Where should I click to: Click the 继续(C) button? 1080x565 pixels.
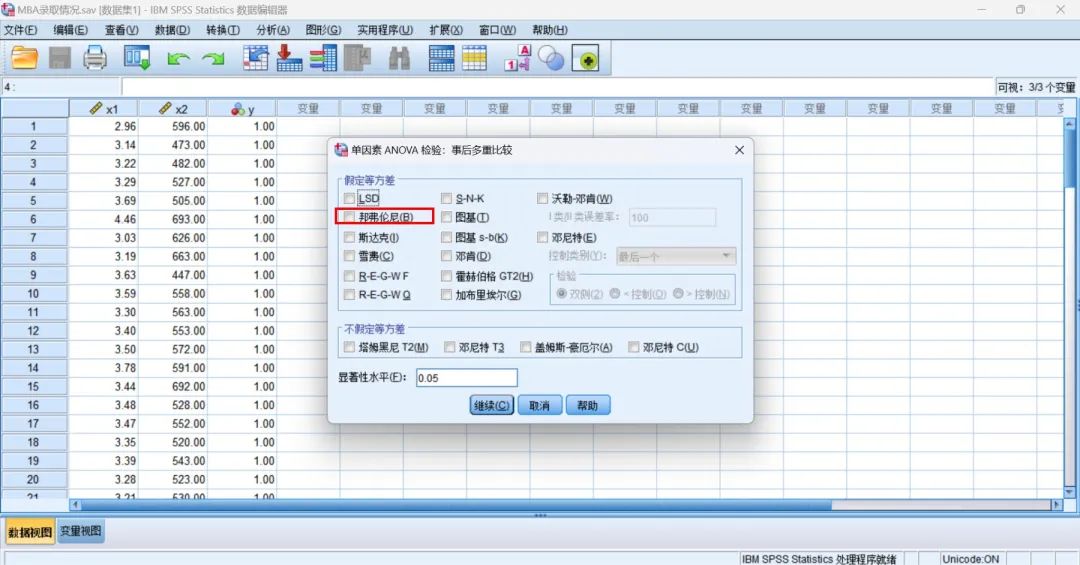pyautogui.click(x=492, y=405)
